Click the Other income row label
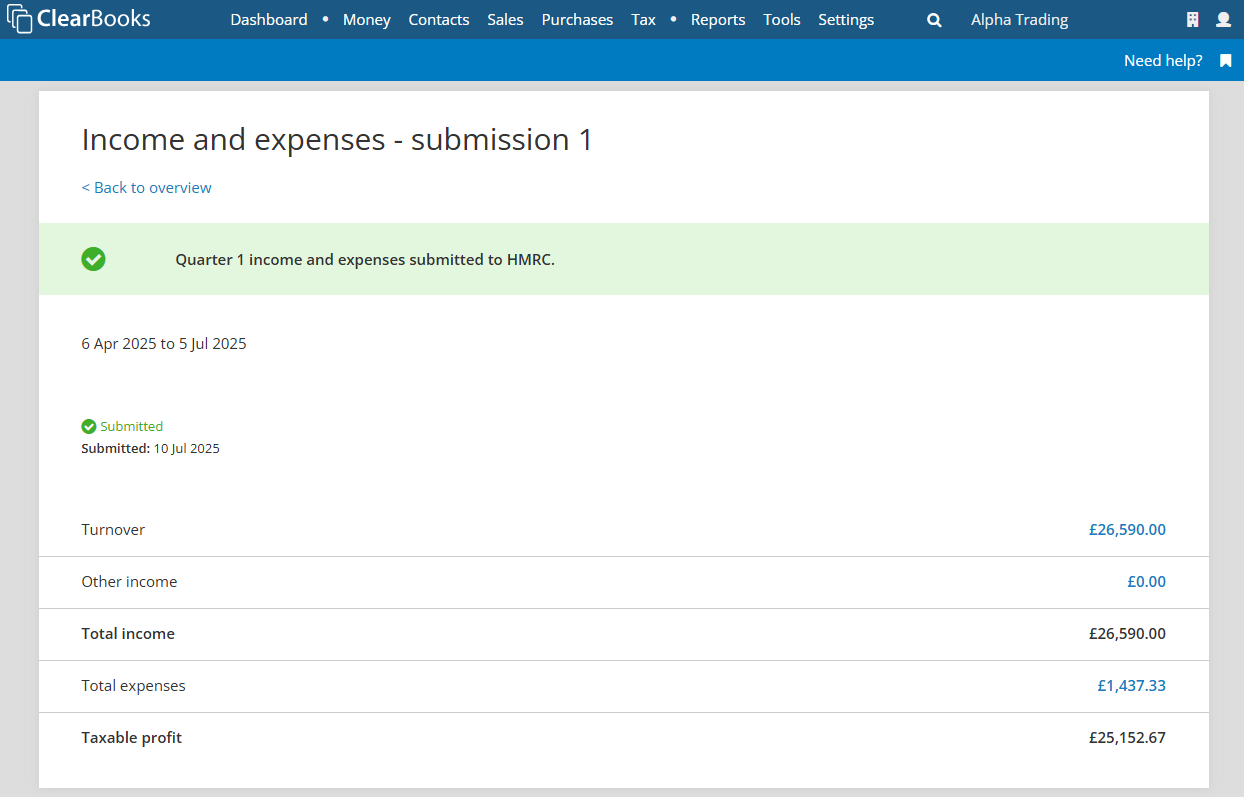 (129, 582)
